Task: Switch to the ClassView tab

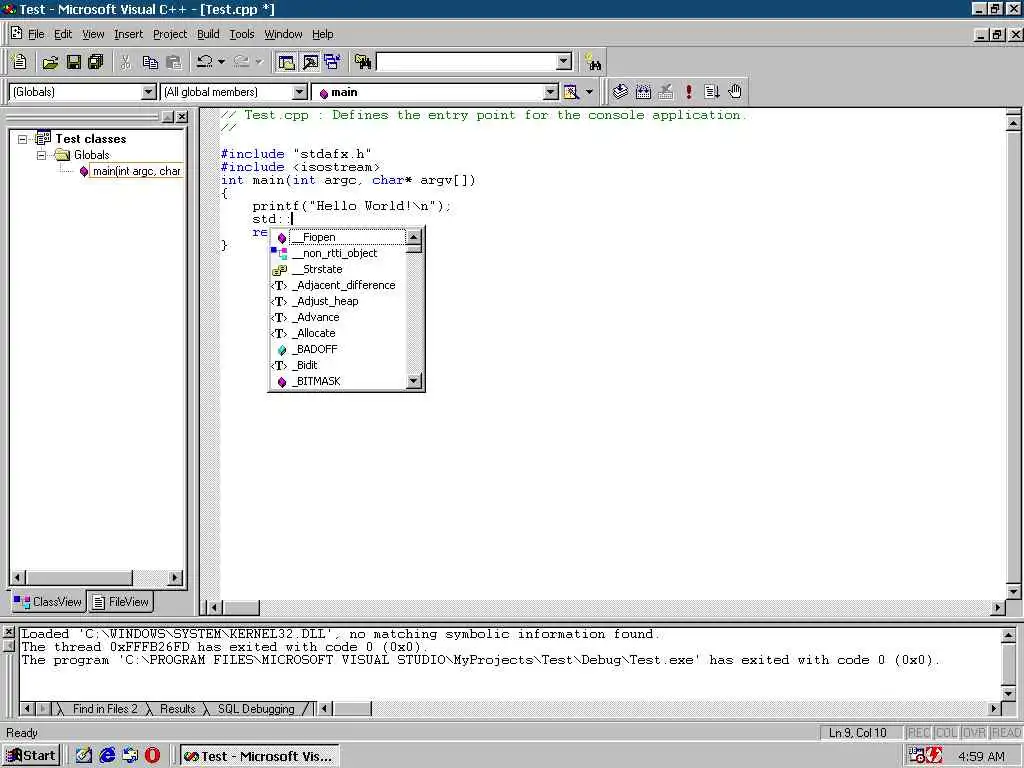Action: click(x=48, y=601)
